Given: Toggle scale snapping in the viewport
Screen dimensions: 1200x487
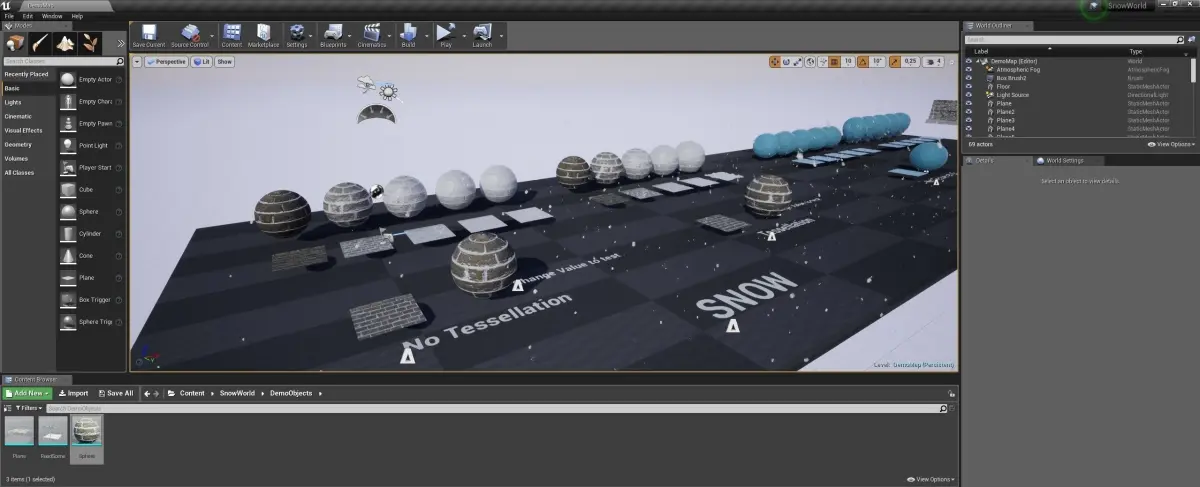Looking at the screenshot, I should tap(897, 62).
